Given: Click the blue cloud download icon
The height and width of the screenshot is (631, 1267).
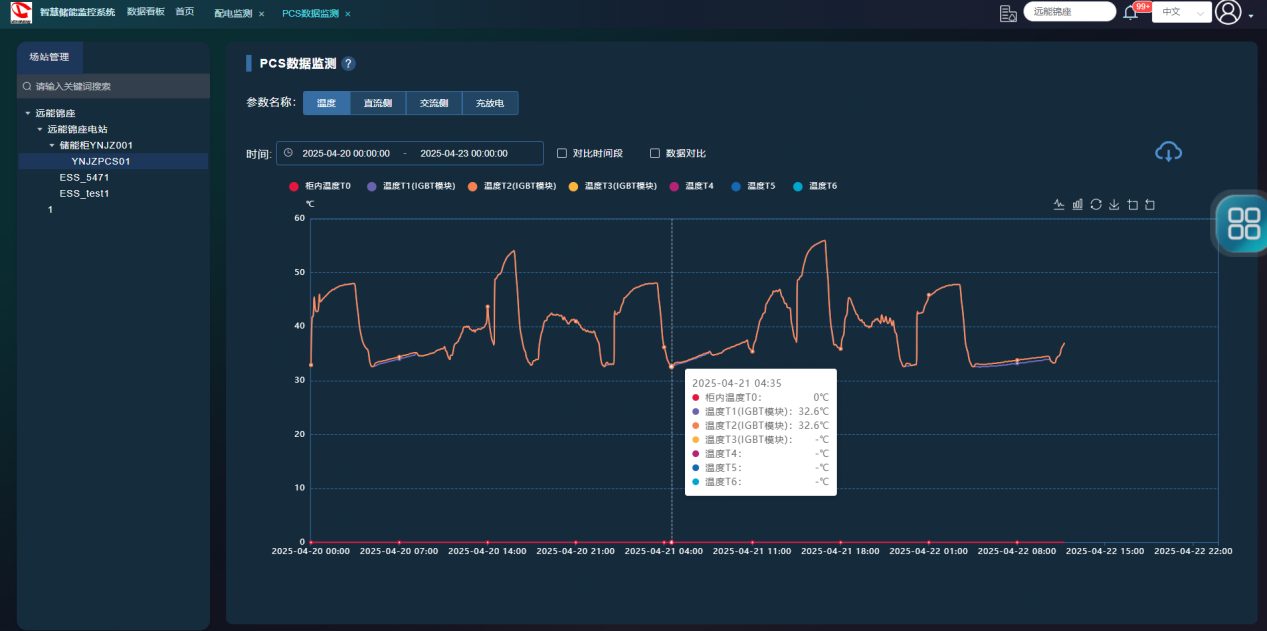Looking at the screenshot, I should click(1168, 152).
